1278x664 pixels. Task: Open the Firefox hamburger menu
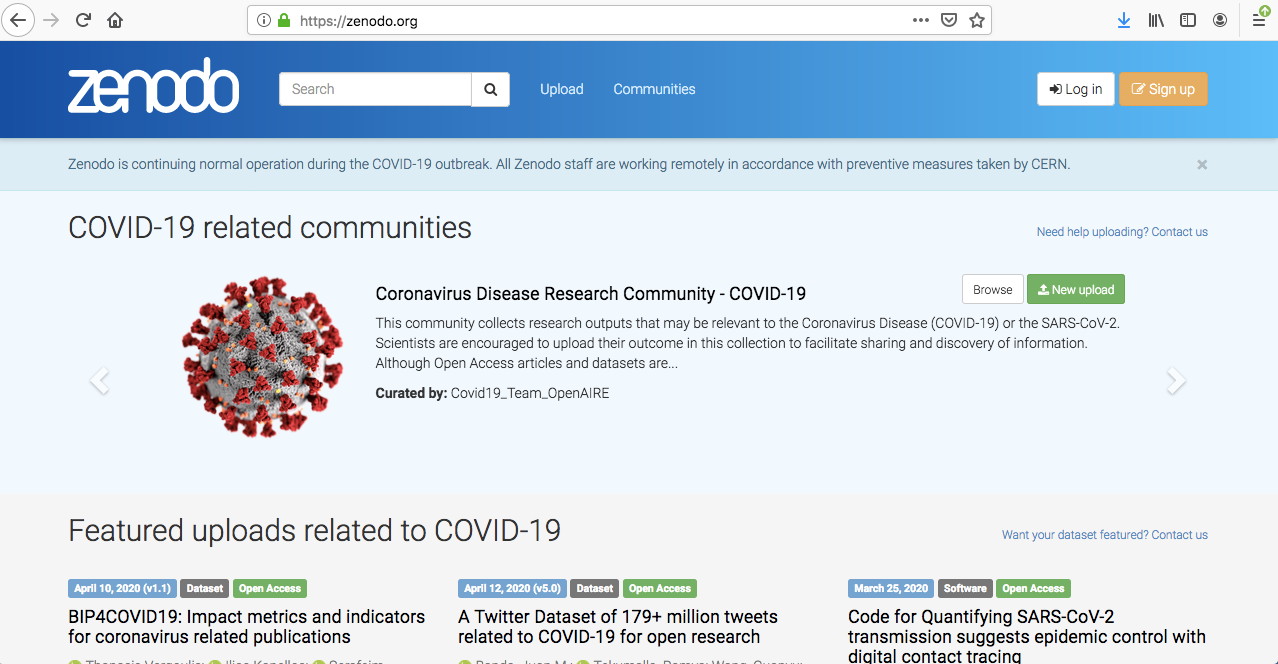1260,20
